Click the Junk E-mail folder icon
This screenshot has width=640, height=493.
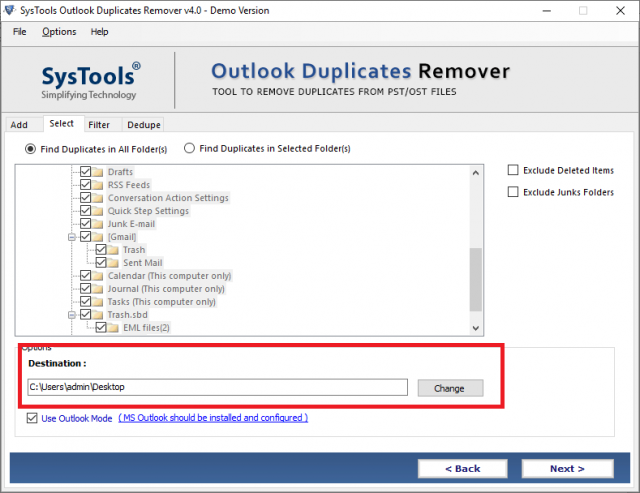coord(98,224)
